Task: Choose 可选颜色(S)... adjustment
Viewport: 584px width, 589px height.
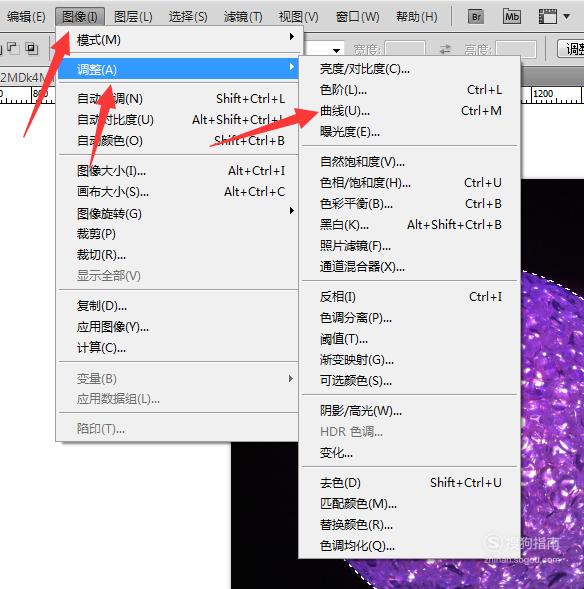Action: pyautogui.click(x=410, y=381)
